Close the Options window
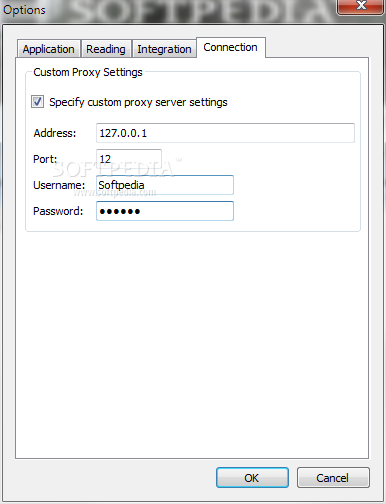Screen dimensions: 386x504 pyautogui.click(x=361, y=6)
